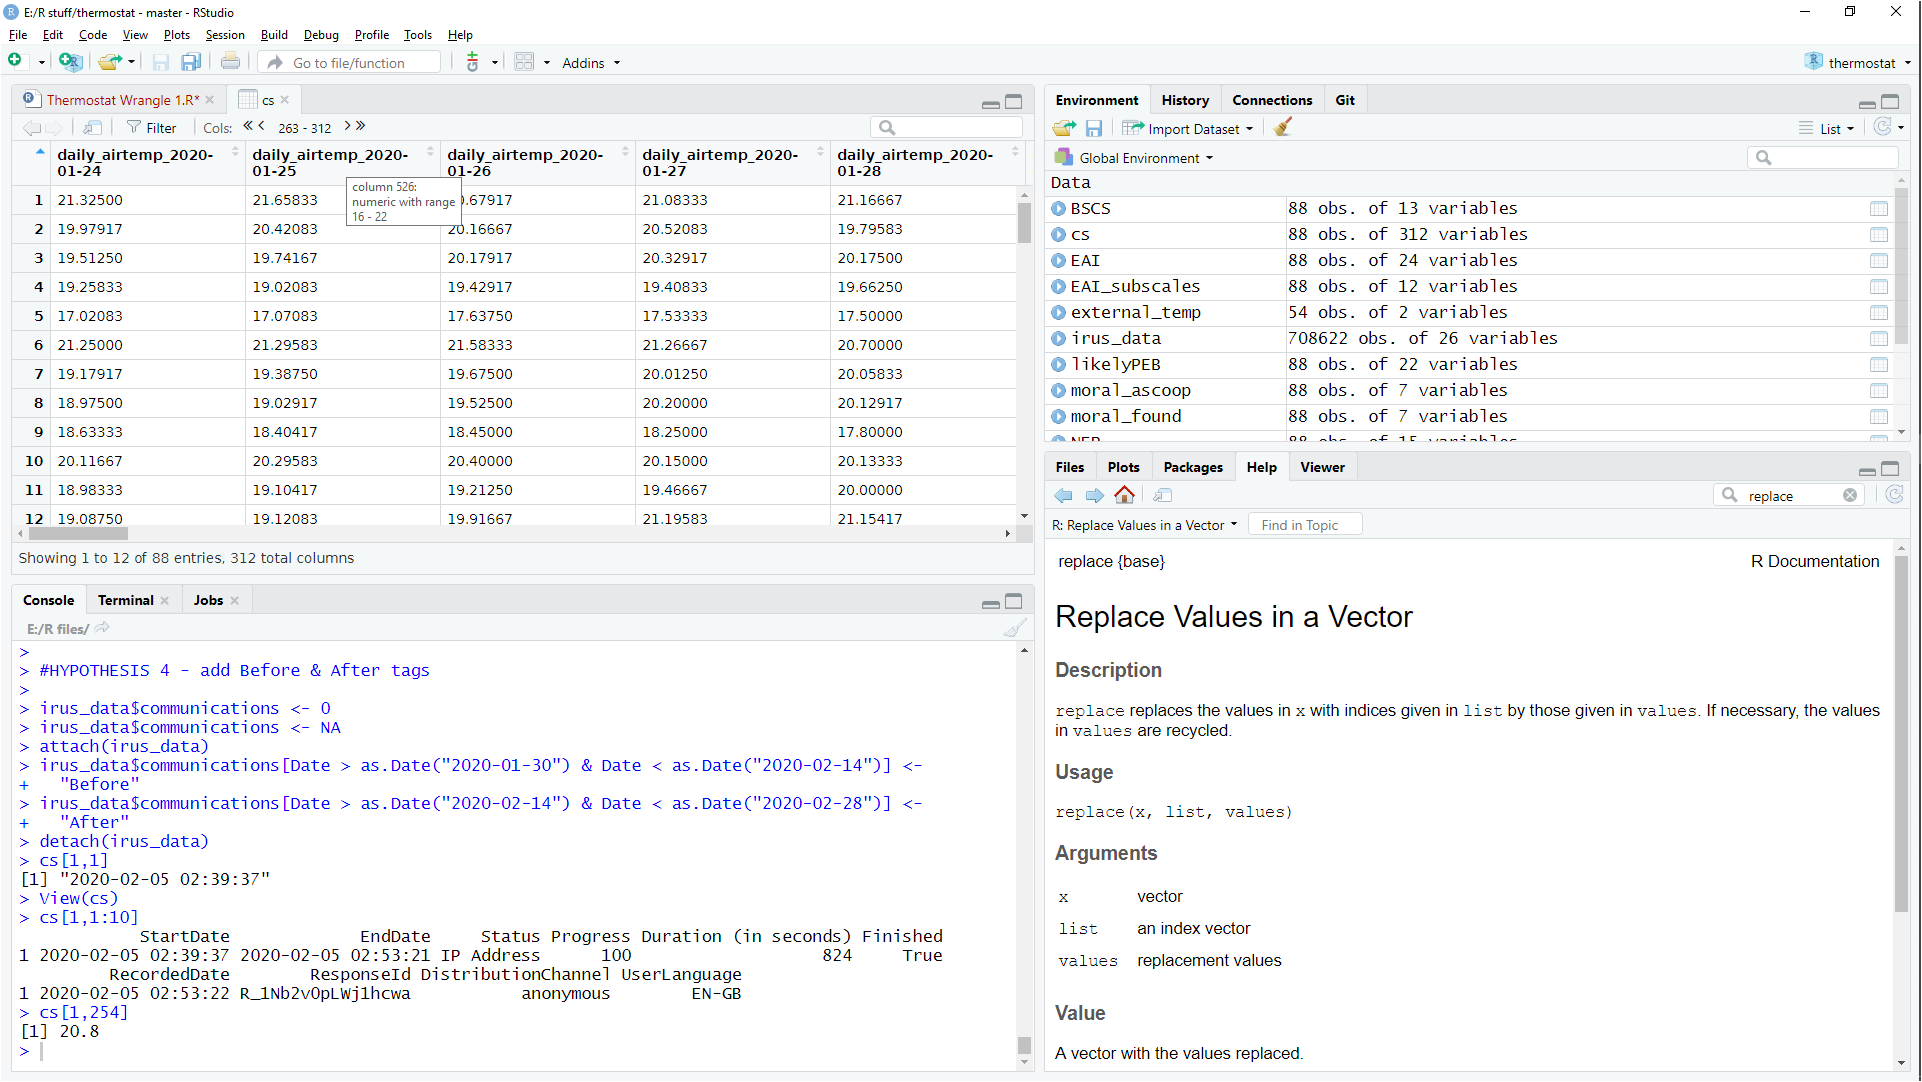Toggle the Filter button in the data viewer
Screen dimensions: 1922x1082
point(152,128)
